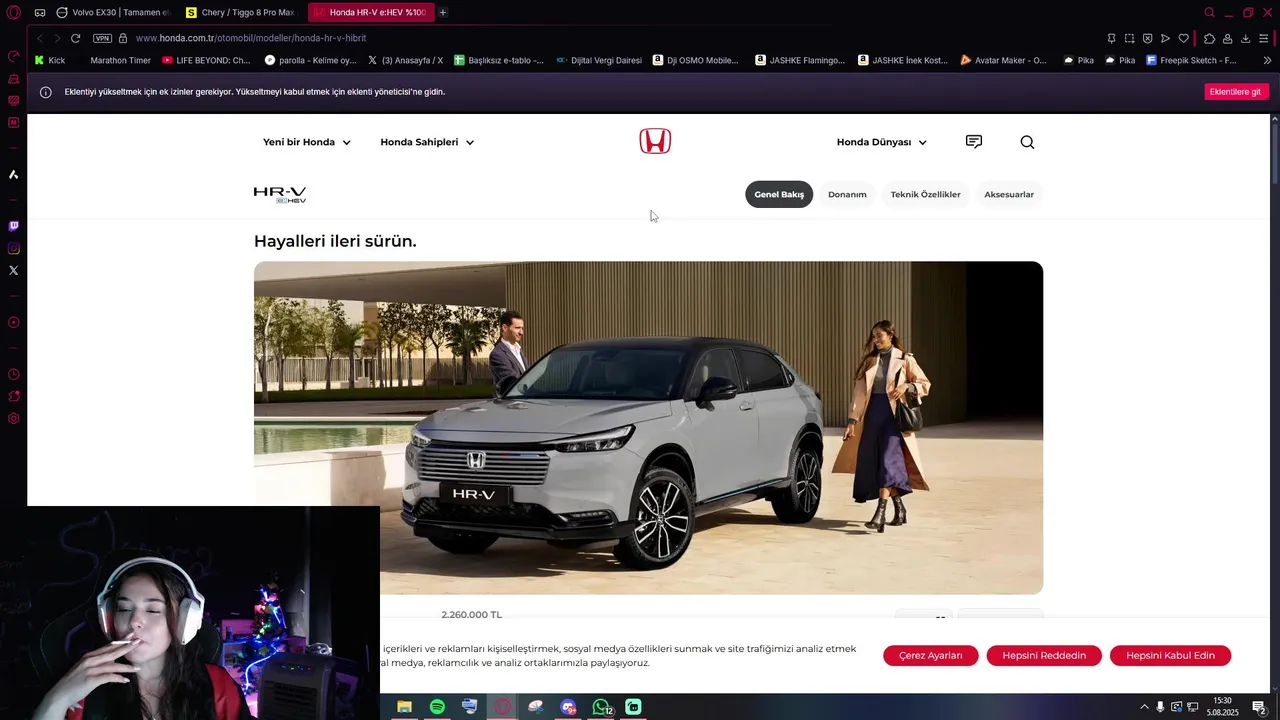This screenshot has height=720, width=1280.
Task: Open the Dji OSMO Mobile bookmark
Action: (x=696, y=60)
